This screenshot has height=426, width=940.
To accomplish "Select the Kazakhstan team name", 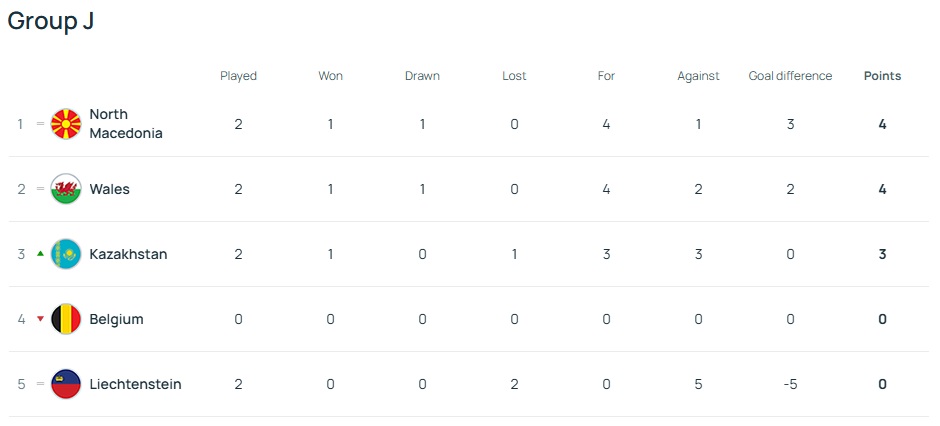I will pos(128,254).
